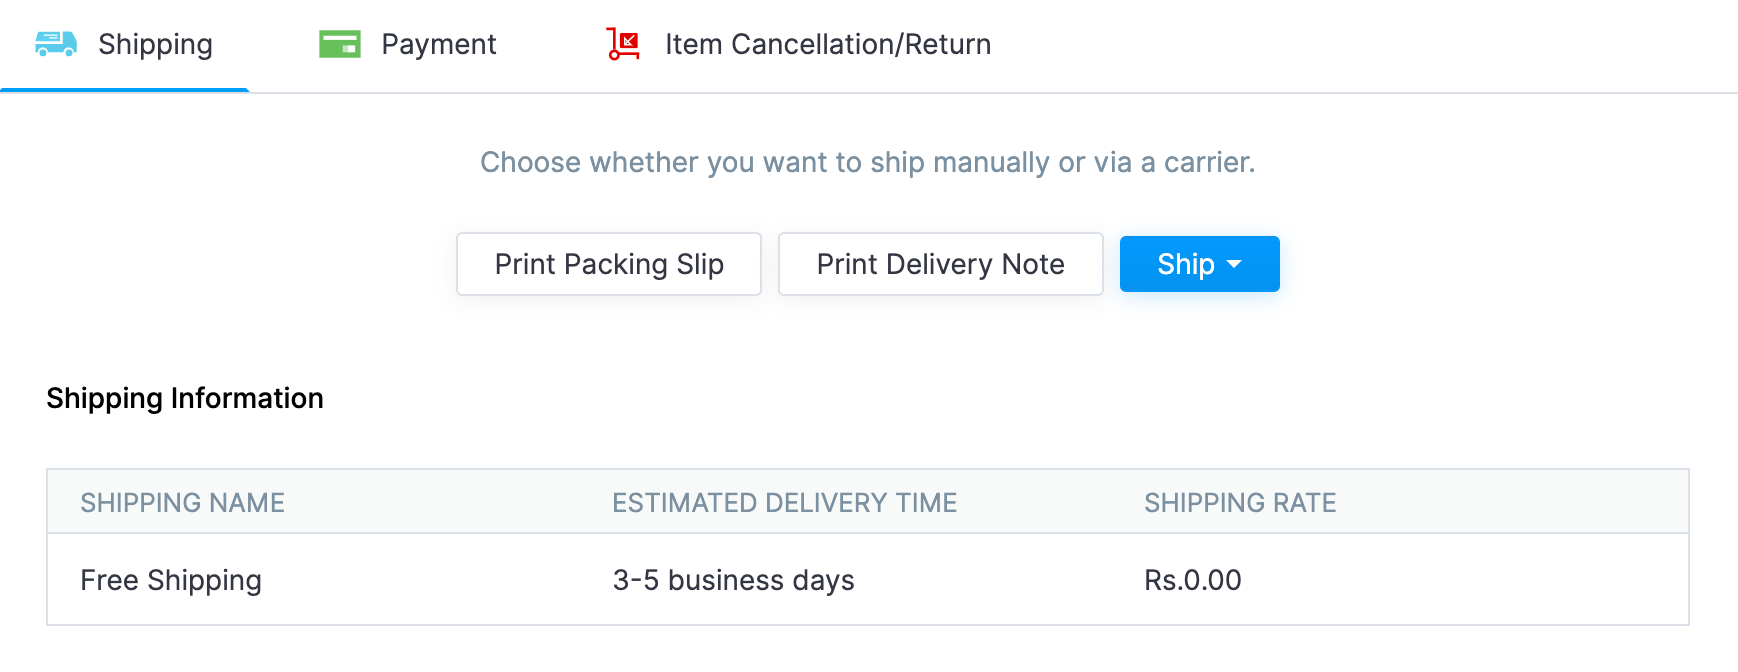Select the ESTIMATED DELIVERY TIME column header

click(784, 502)
